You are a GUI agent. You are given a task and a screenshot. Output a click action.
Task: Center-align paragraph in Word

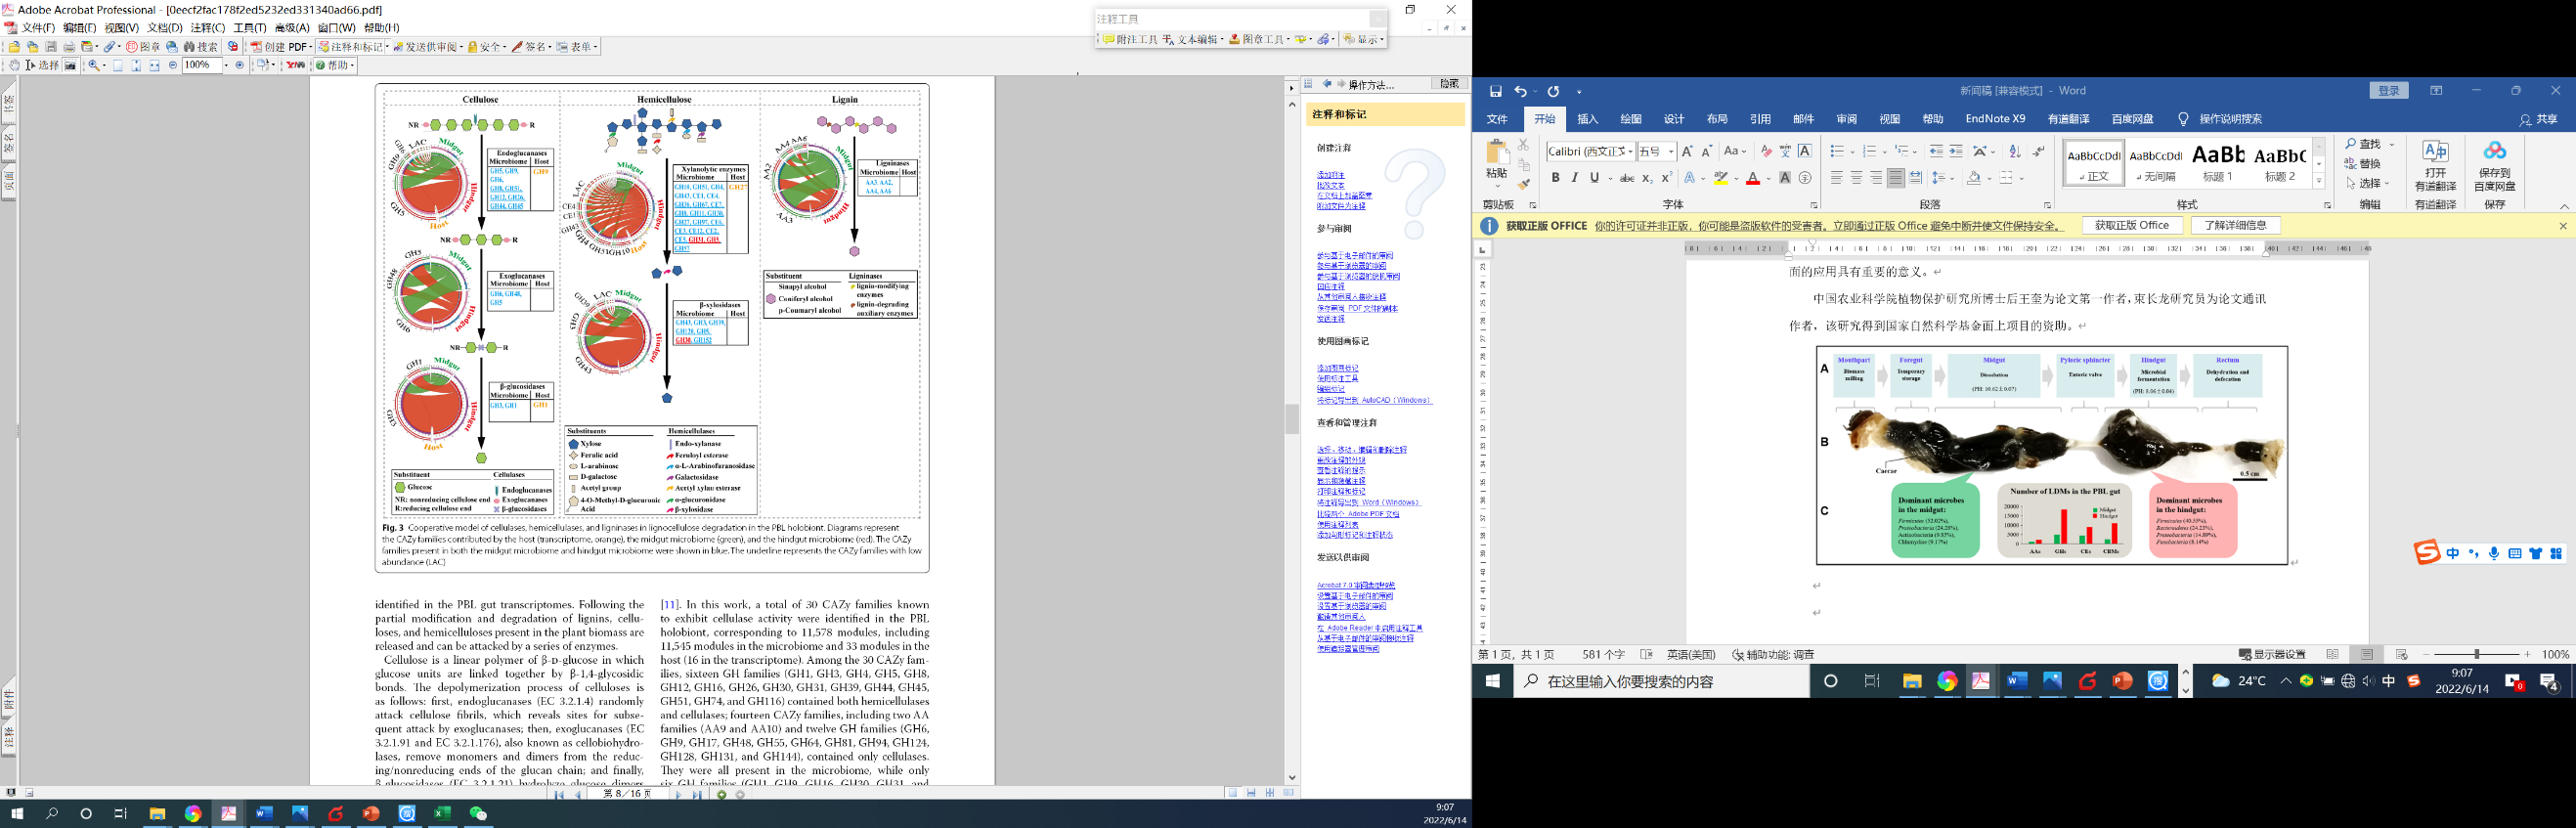[1856, 178]
